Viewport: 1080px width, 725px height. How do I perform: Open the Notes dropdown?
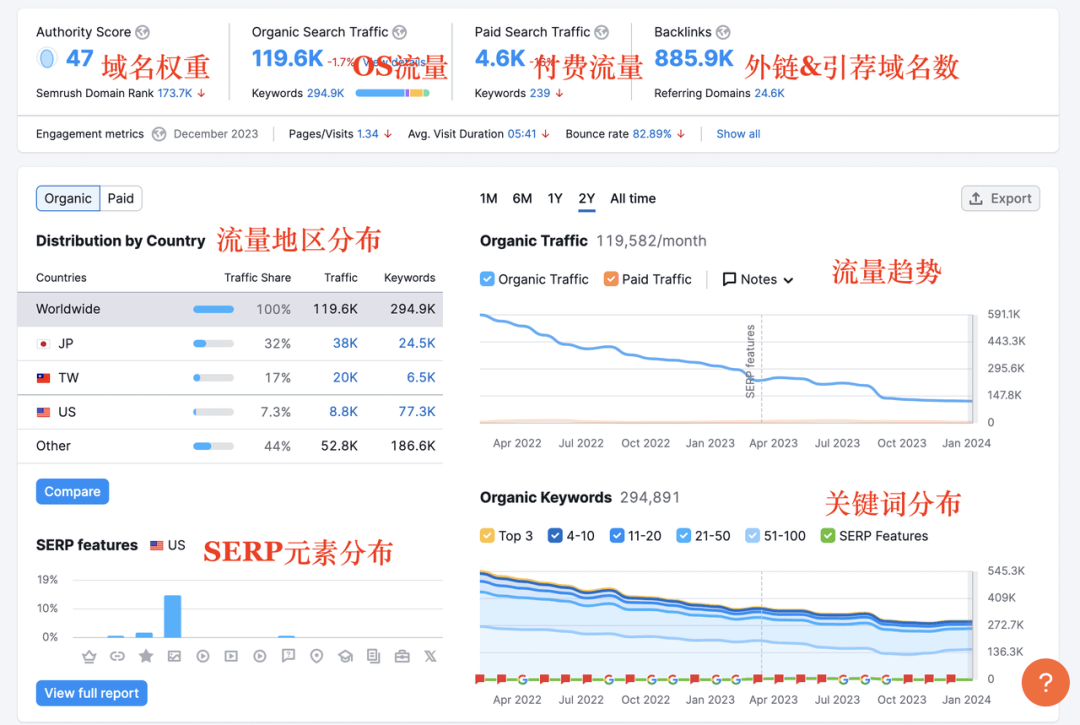pyautogui.click(x=758, y=279)
